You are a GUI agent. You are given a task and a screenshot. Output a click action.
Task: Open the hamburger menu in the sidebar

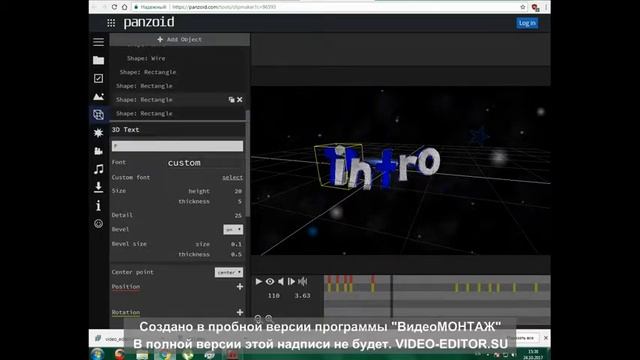(x=98, y=42)
